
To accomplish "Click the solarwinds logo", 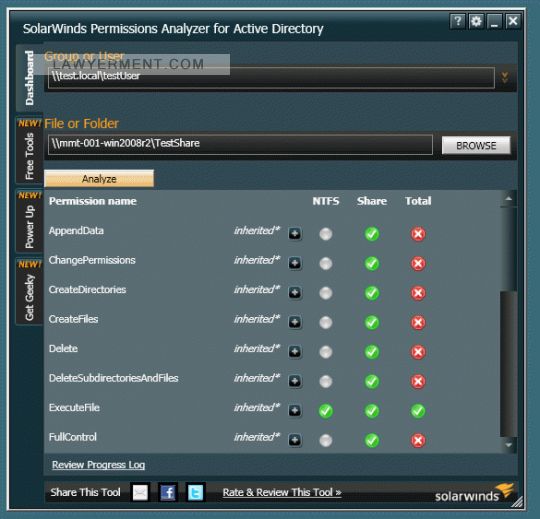I will [x=475, y=492].
